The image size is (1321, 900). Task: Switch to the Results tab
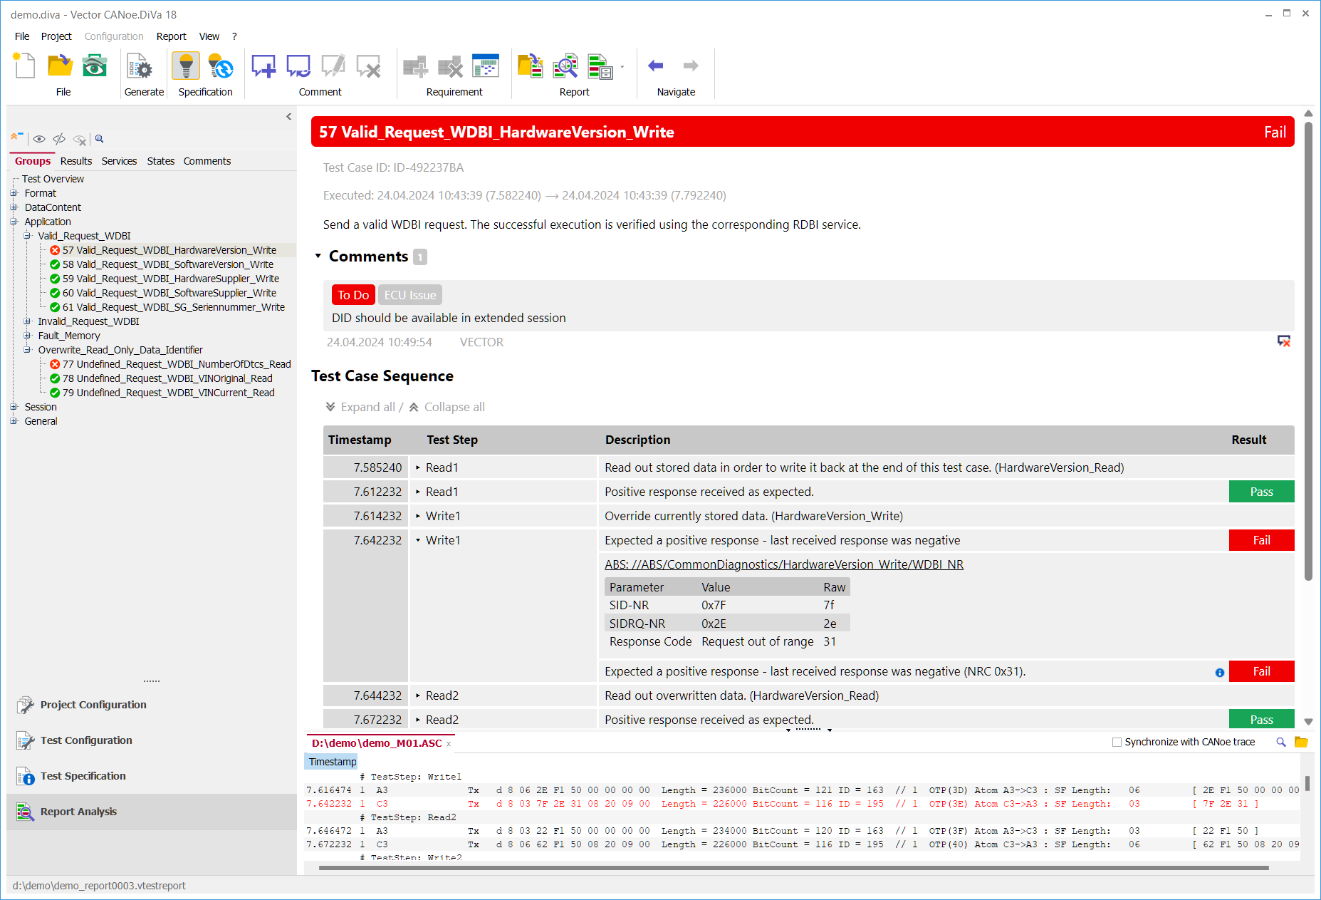(76, 161)
